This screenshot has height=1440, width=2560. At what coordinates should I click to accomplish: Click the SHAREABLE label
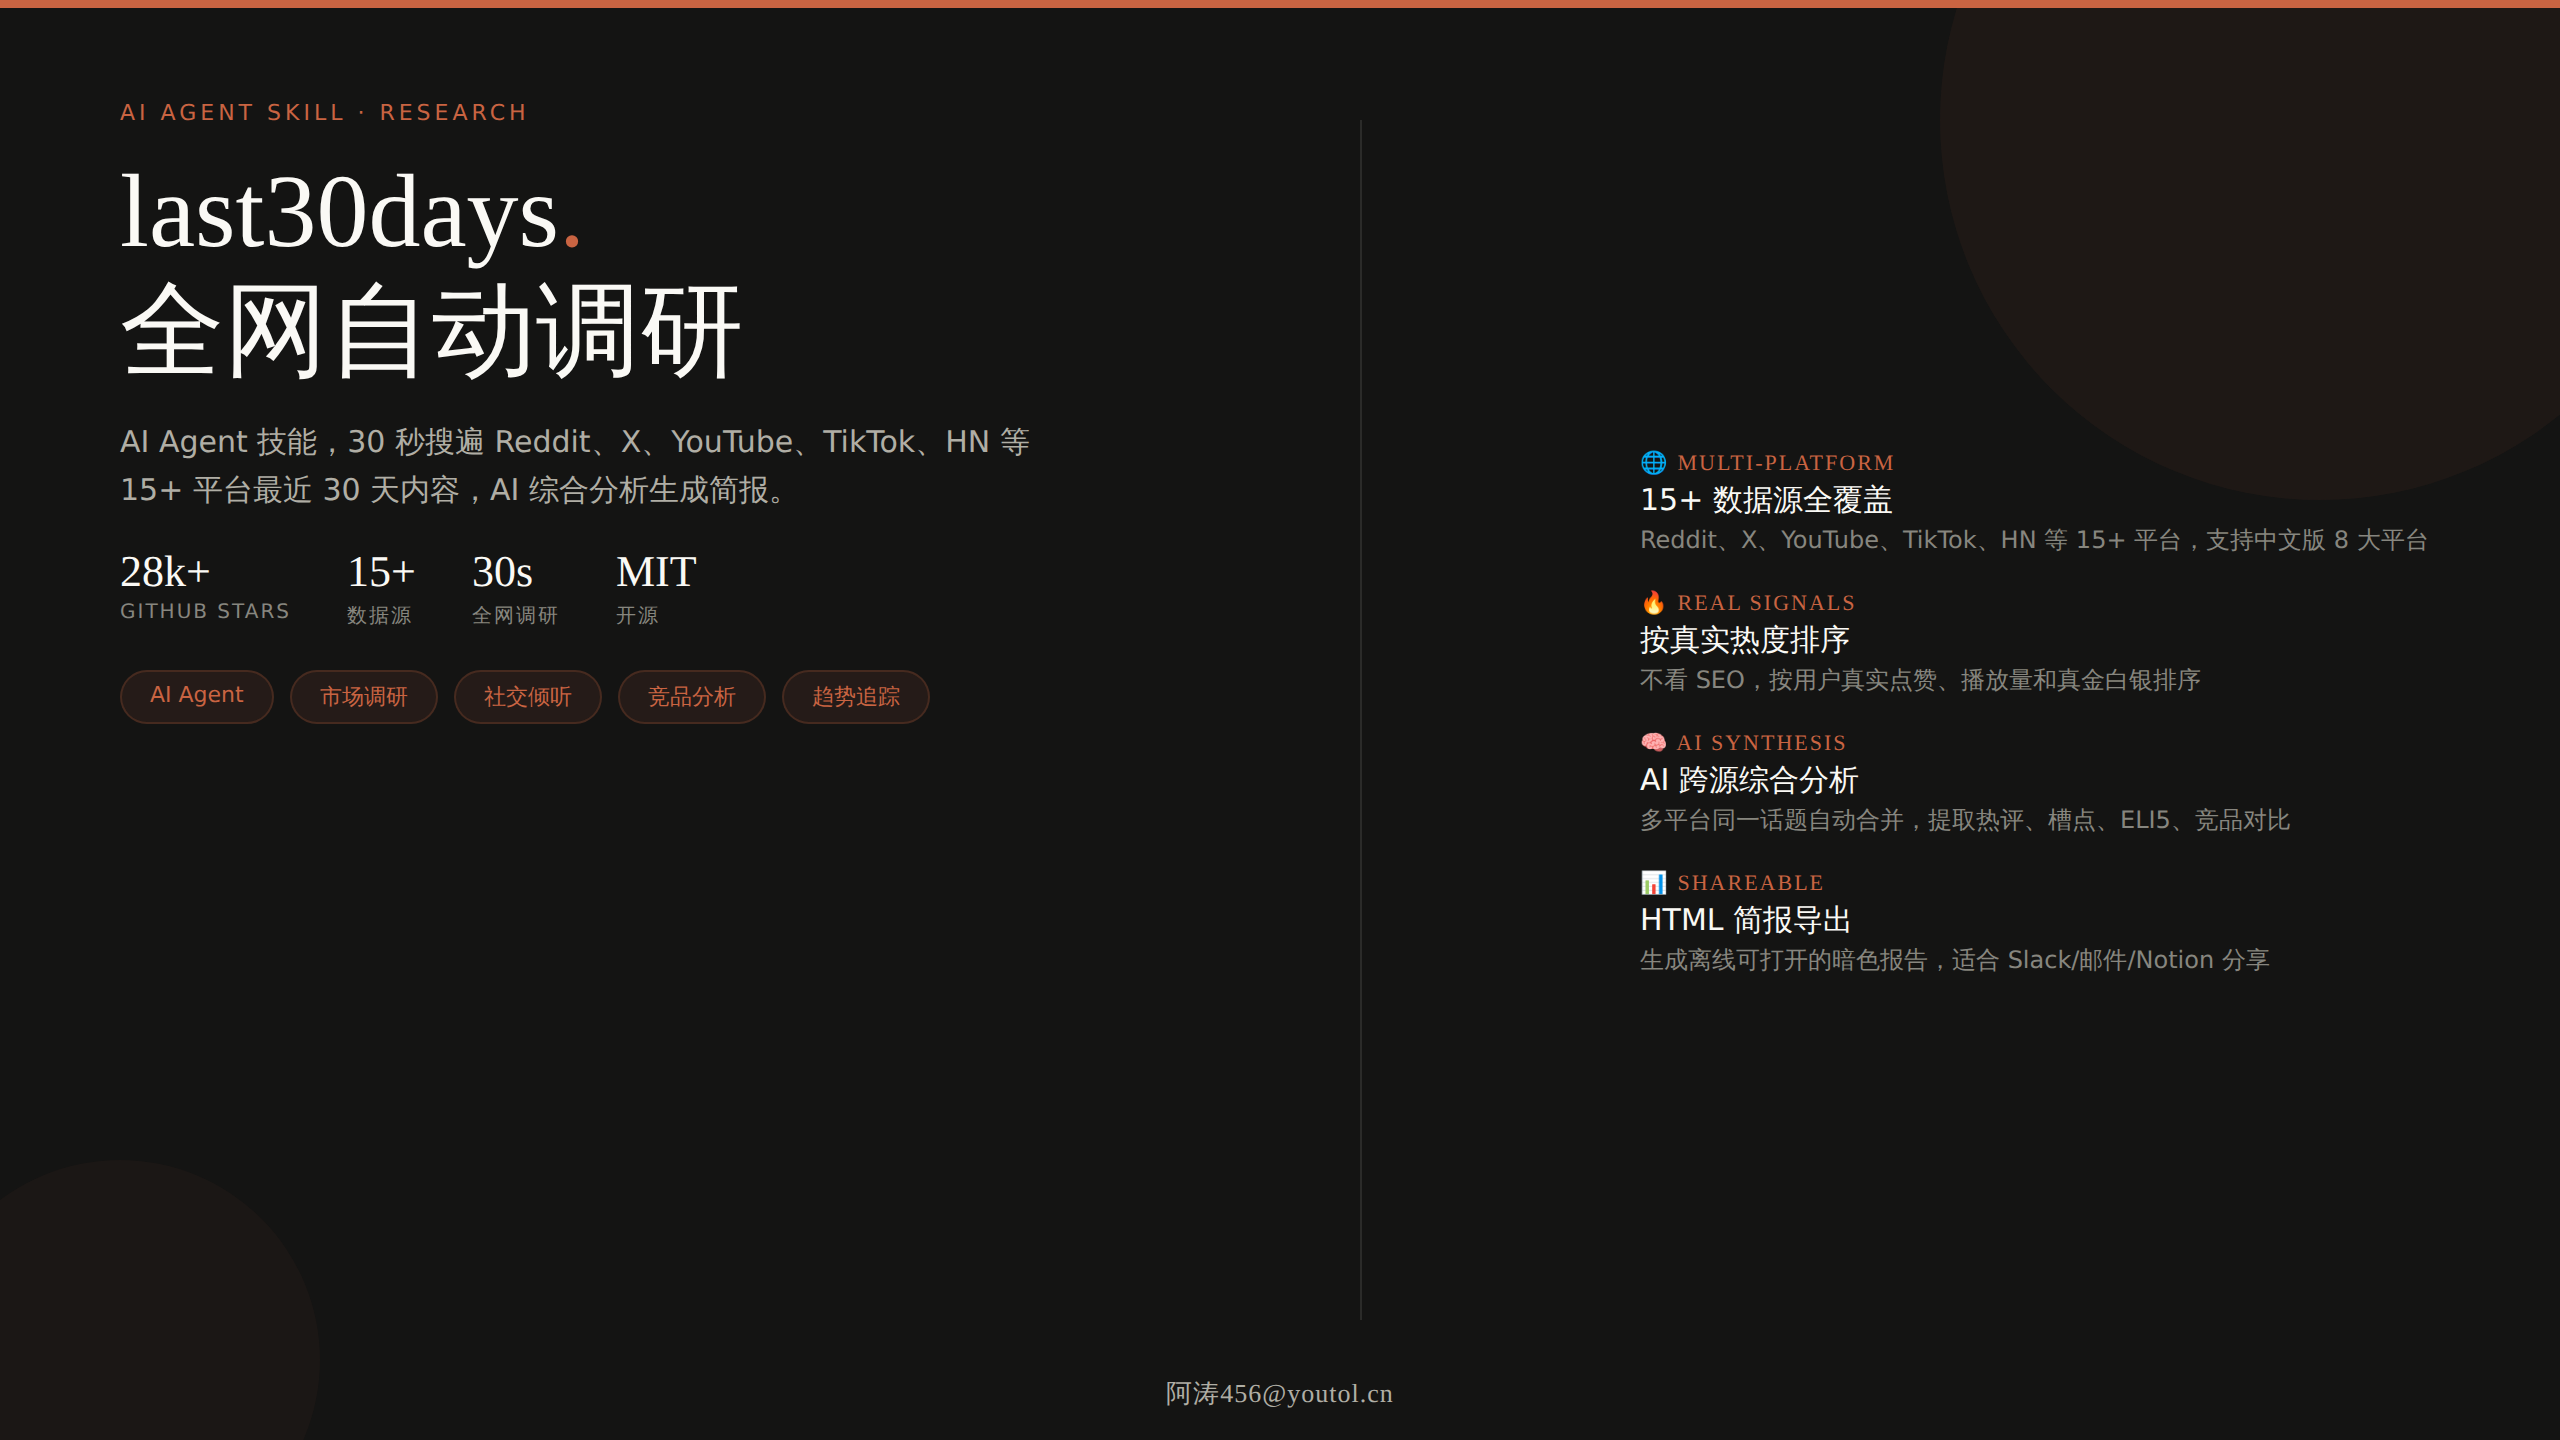pos(1750,883)
